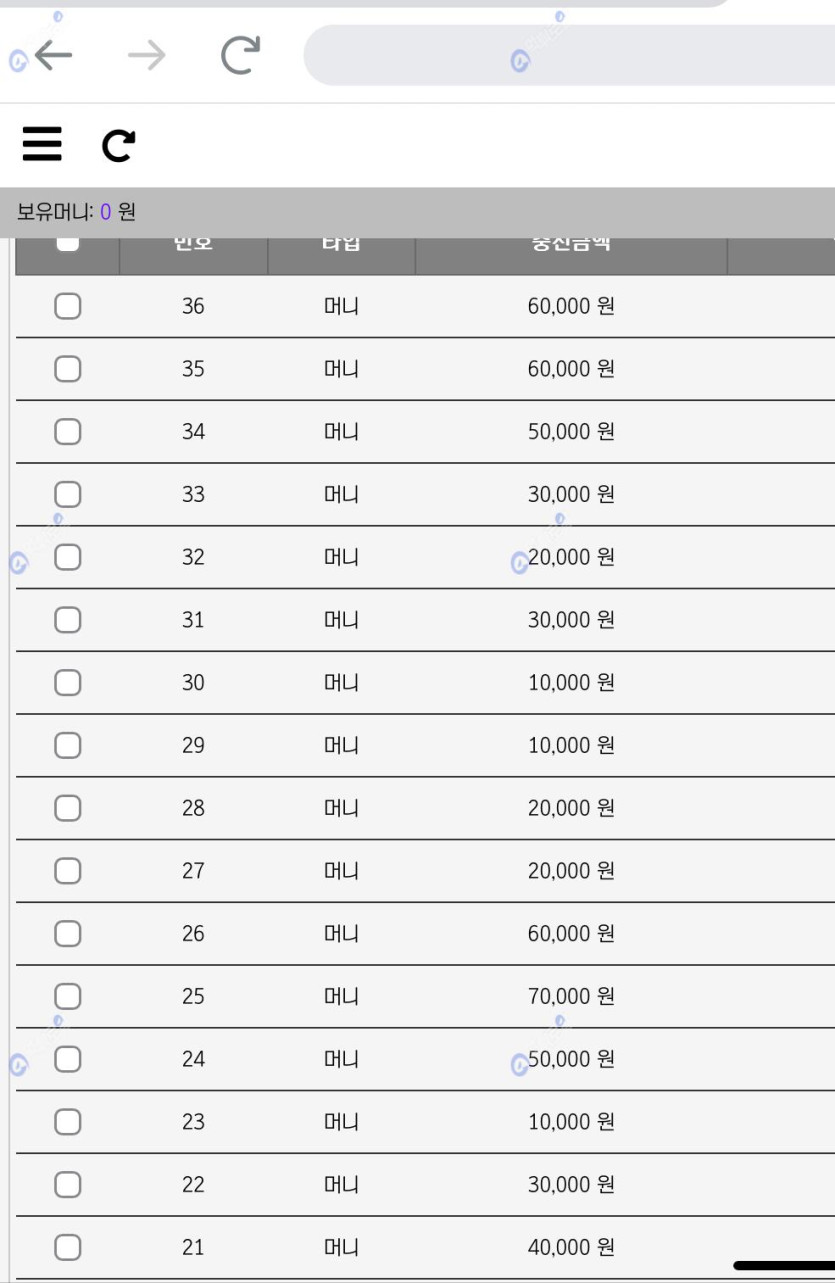Click the 50,000 원 amount in row 34

(571, 432)
